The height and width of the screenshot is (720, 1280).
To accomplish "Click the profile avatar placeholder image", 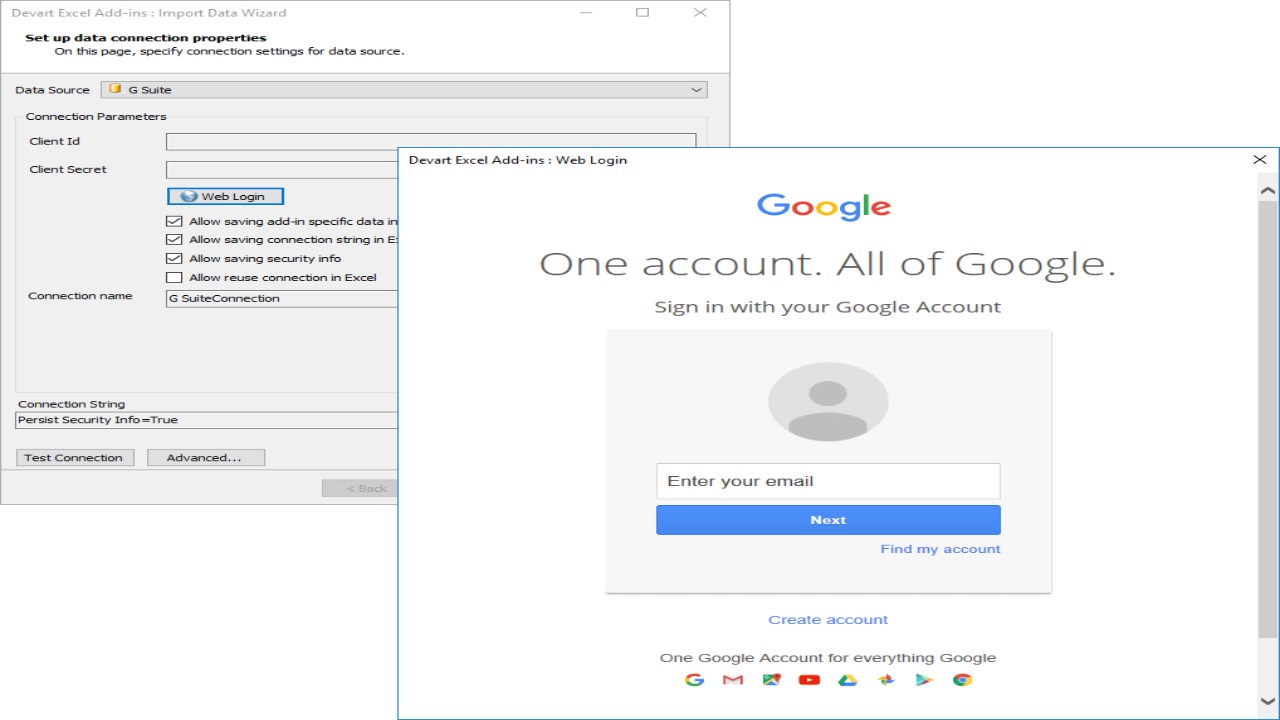I will tap(828, 402).
